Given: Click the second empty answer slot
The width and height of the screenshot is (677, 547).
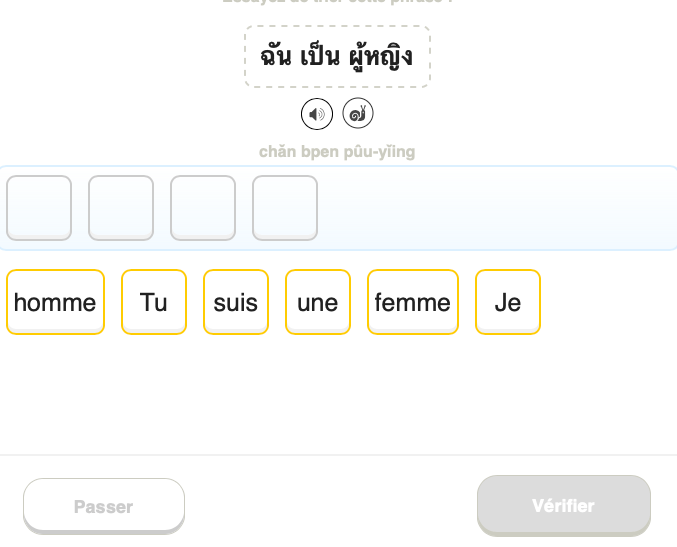Looking at the screenshot, I should click(121, 208).
